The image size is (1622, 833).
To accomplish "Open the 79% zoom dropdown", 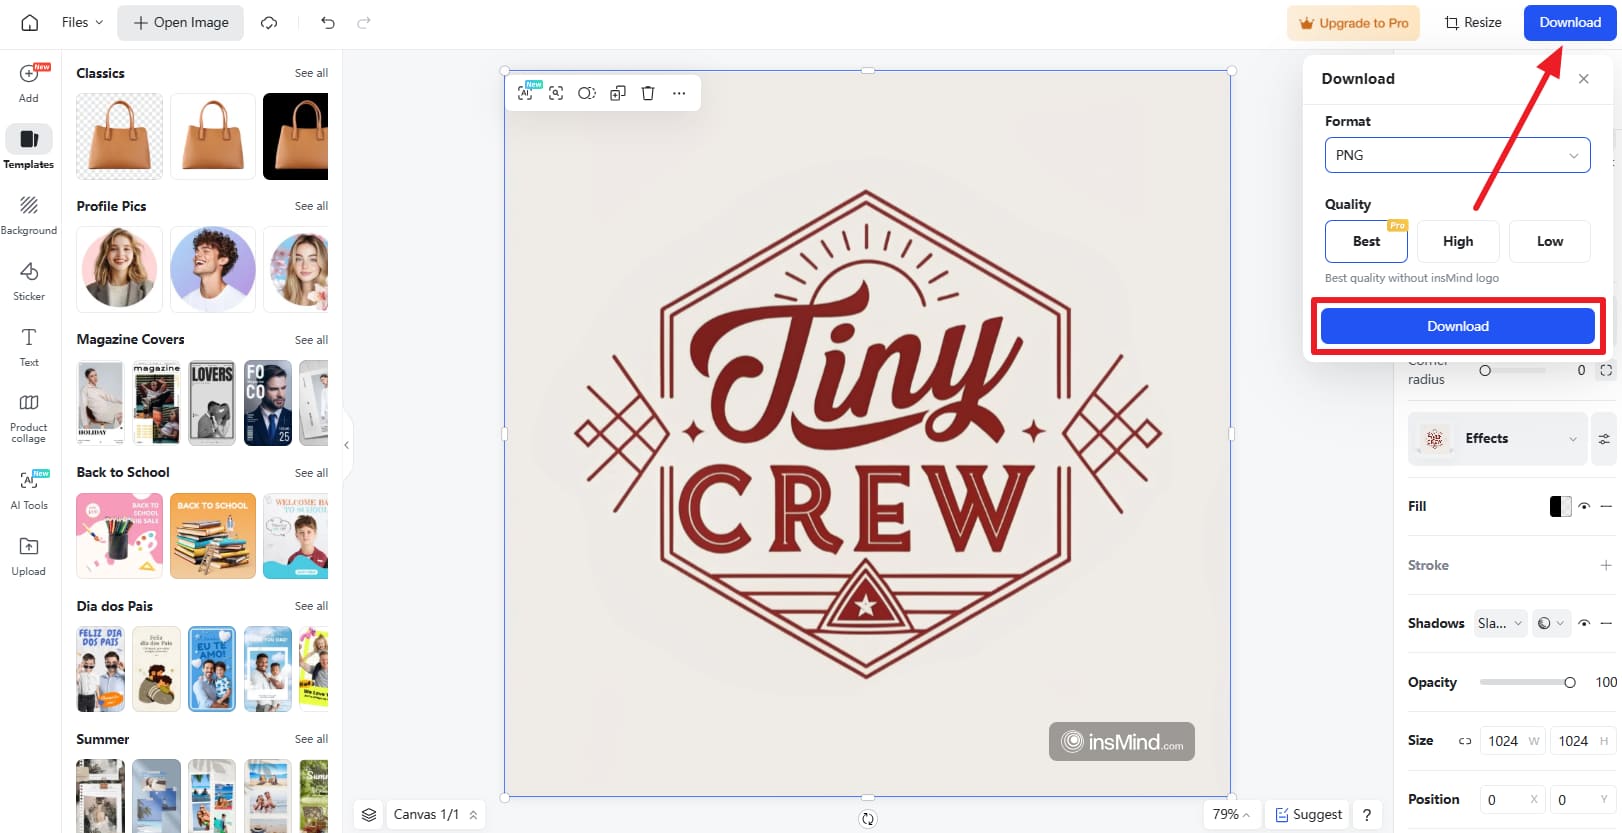I will coord(1231,814).
